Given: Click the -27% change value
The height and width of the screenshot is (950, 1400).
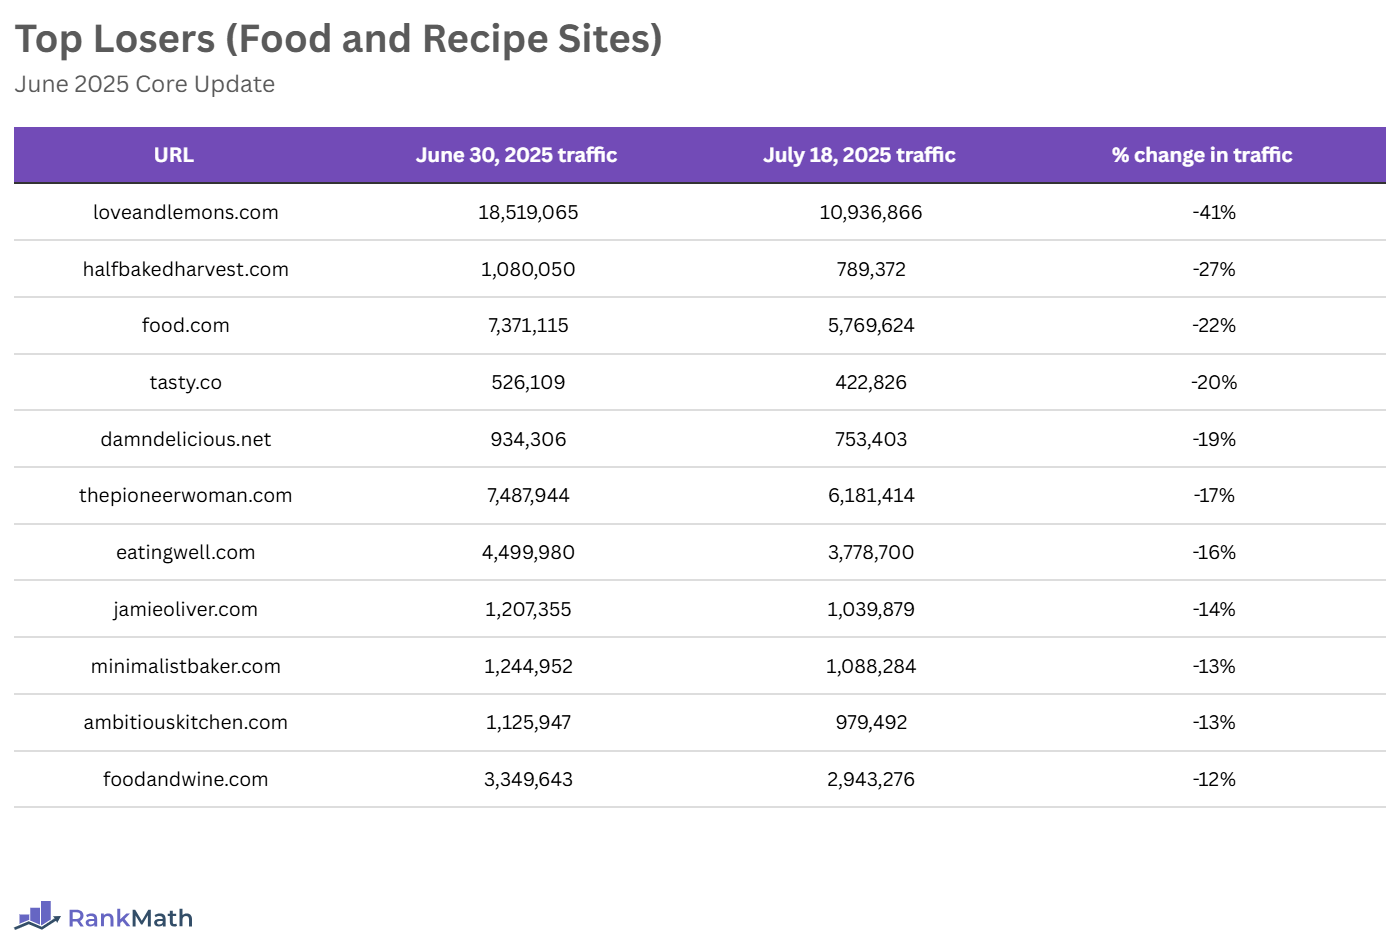Looking at the screenshot, I should [1214, 269].
